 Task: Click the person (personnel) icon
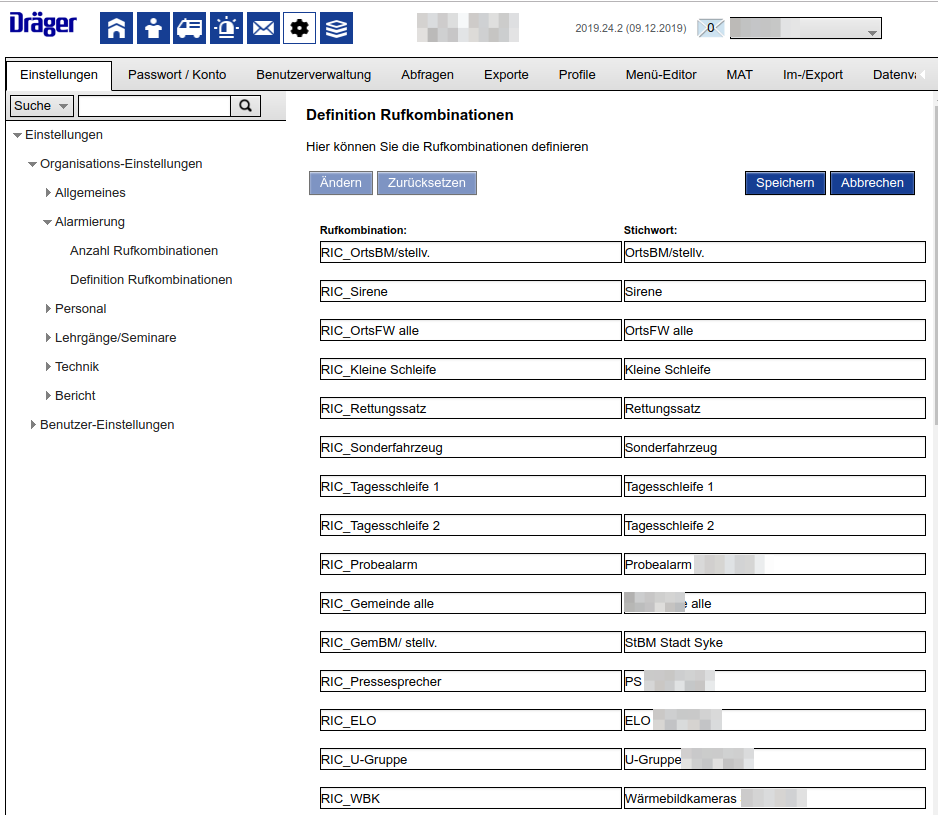(x=153, y=28)
